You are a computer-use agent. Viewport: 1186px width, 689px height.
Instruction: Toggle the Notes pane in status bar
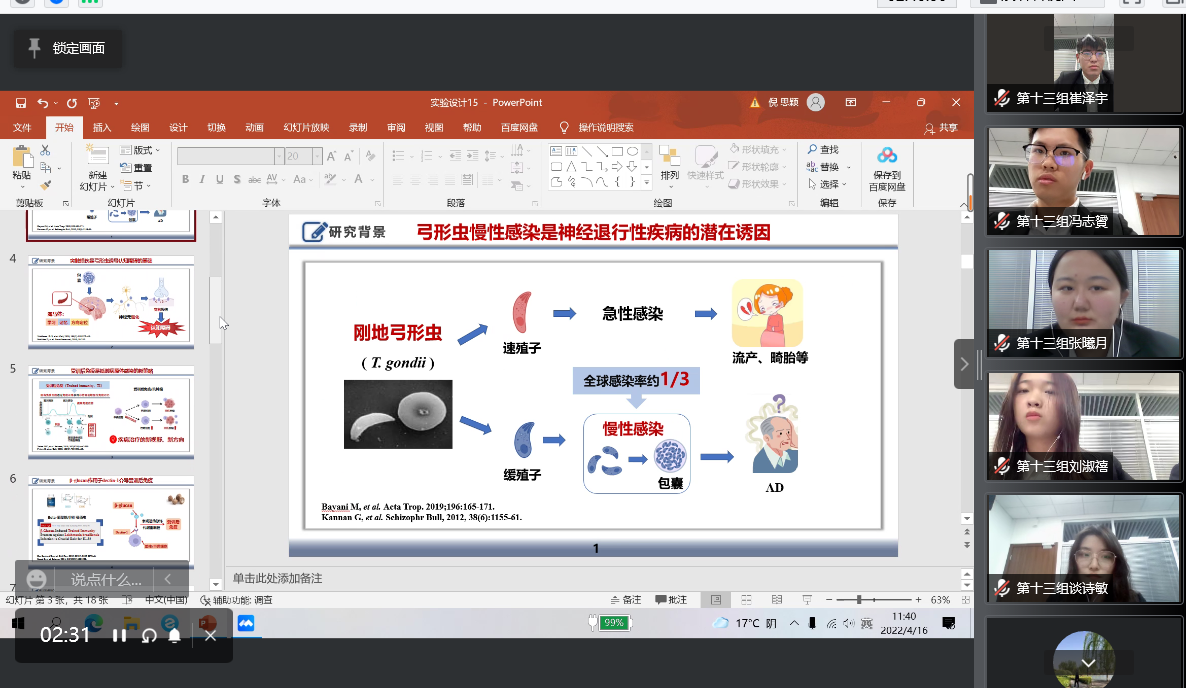tap(624, 600)
